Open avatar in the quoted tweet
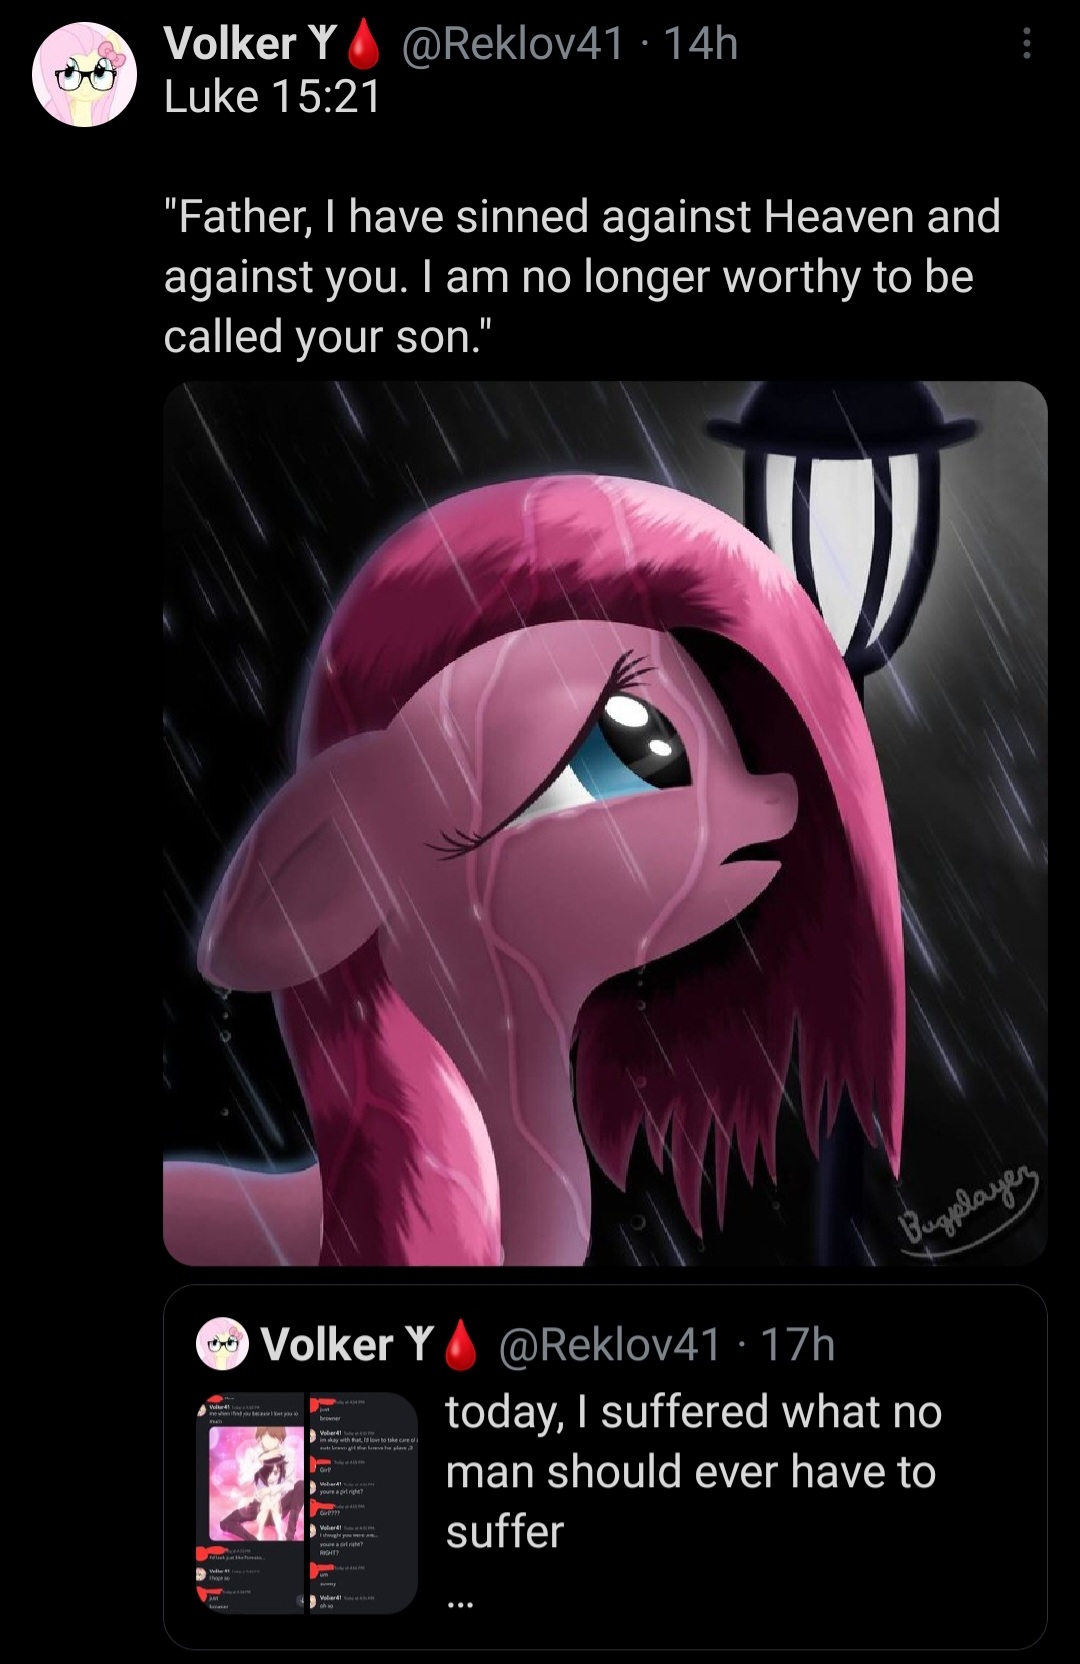 point(222,1343)
